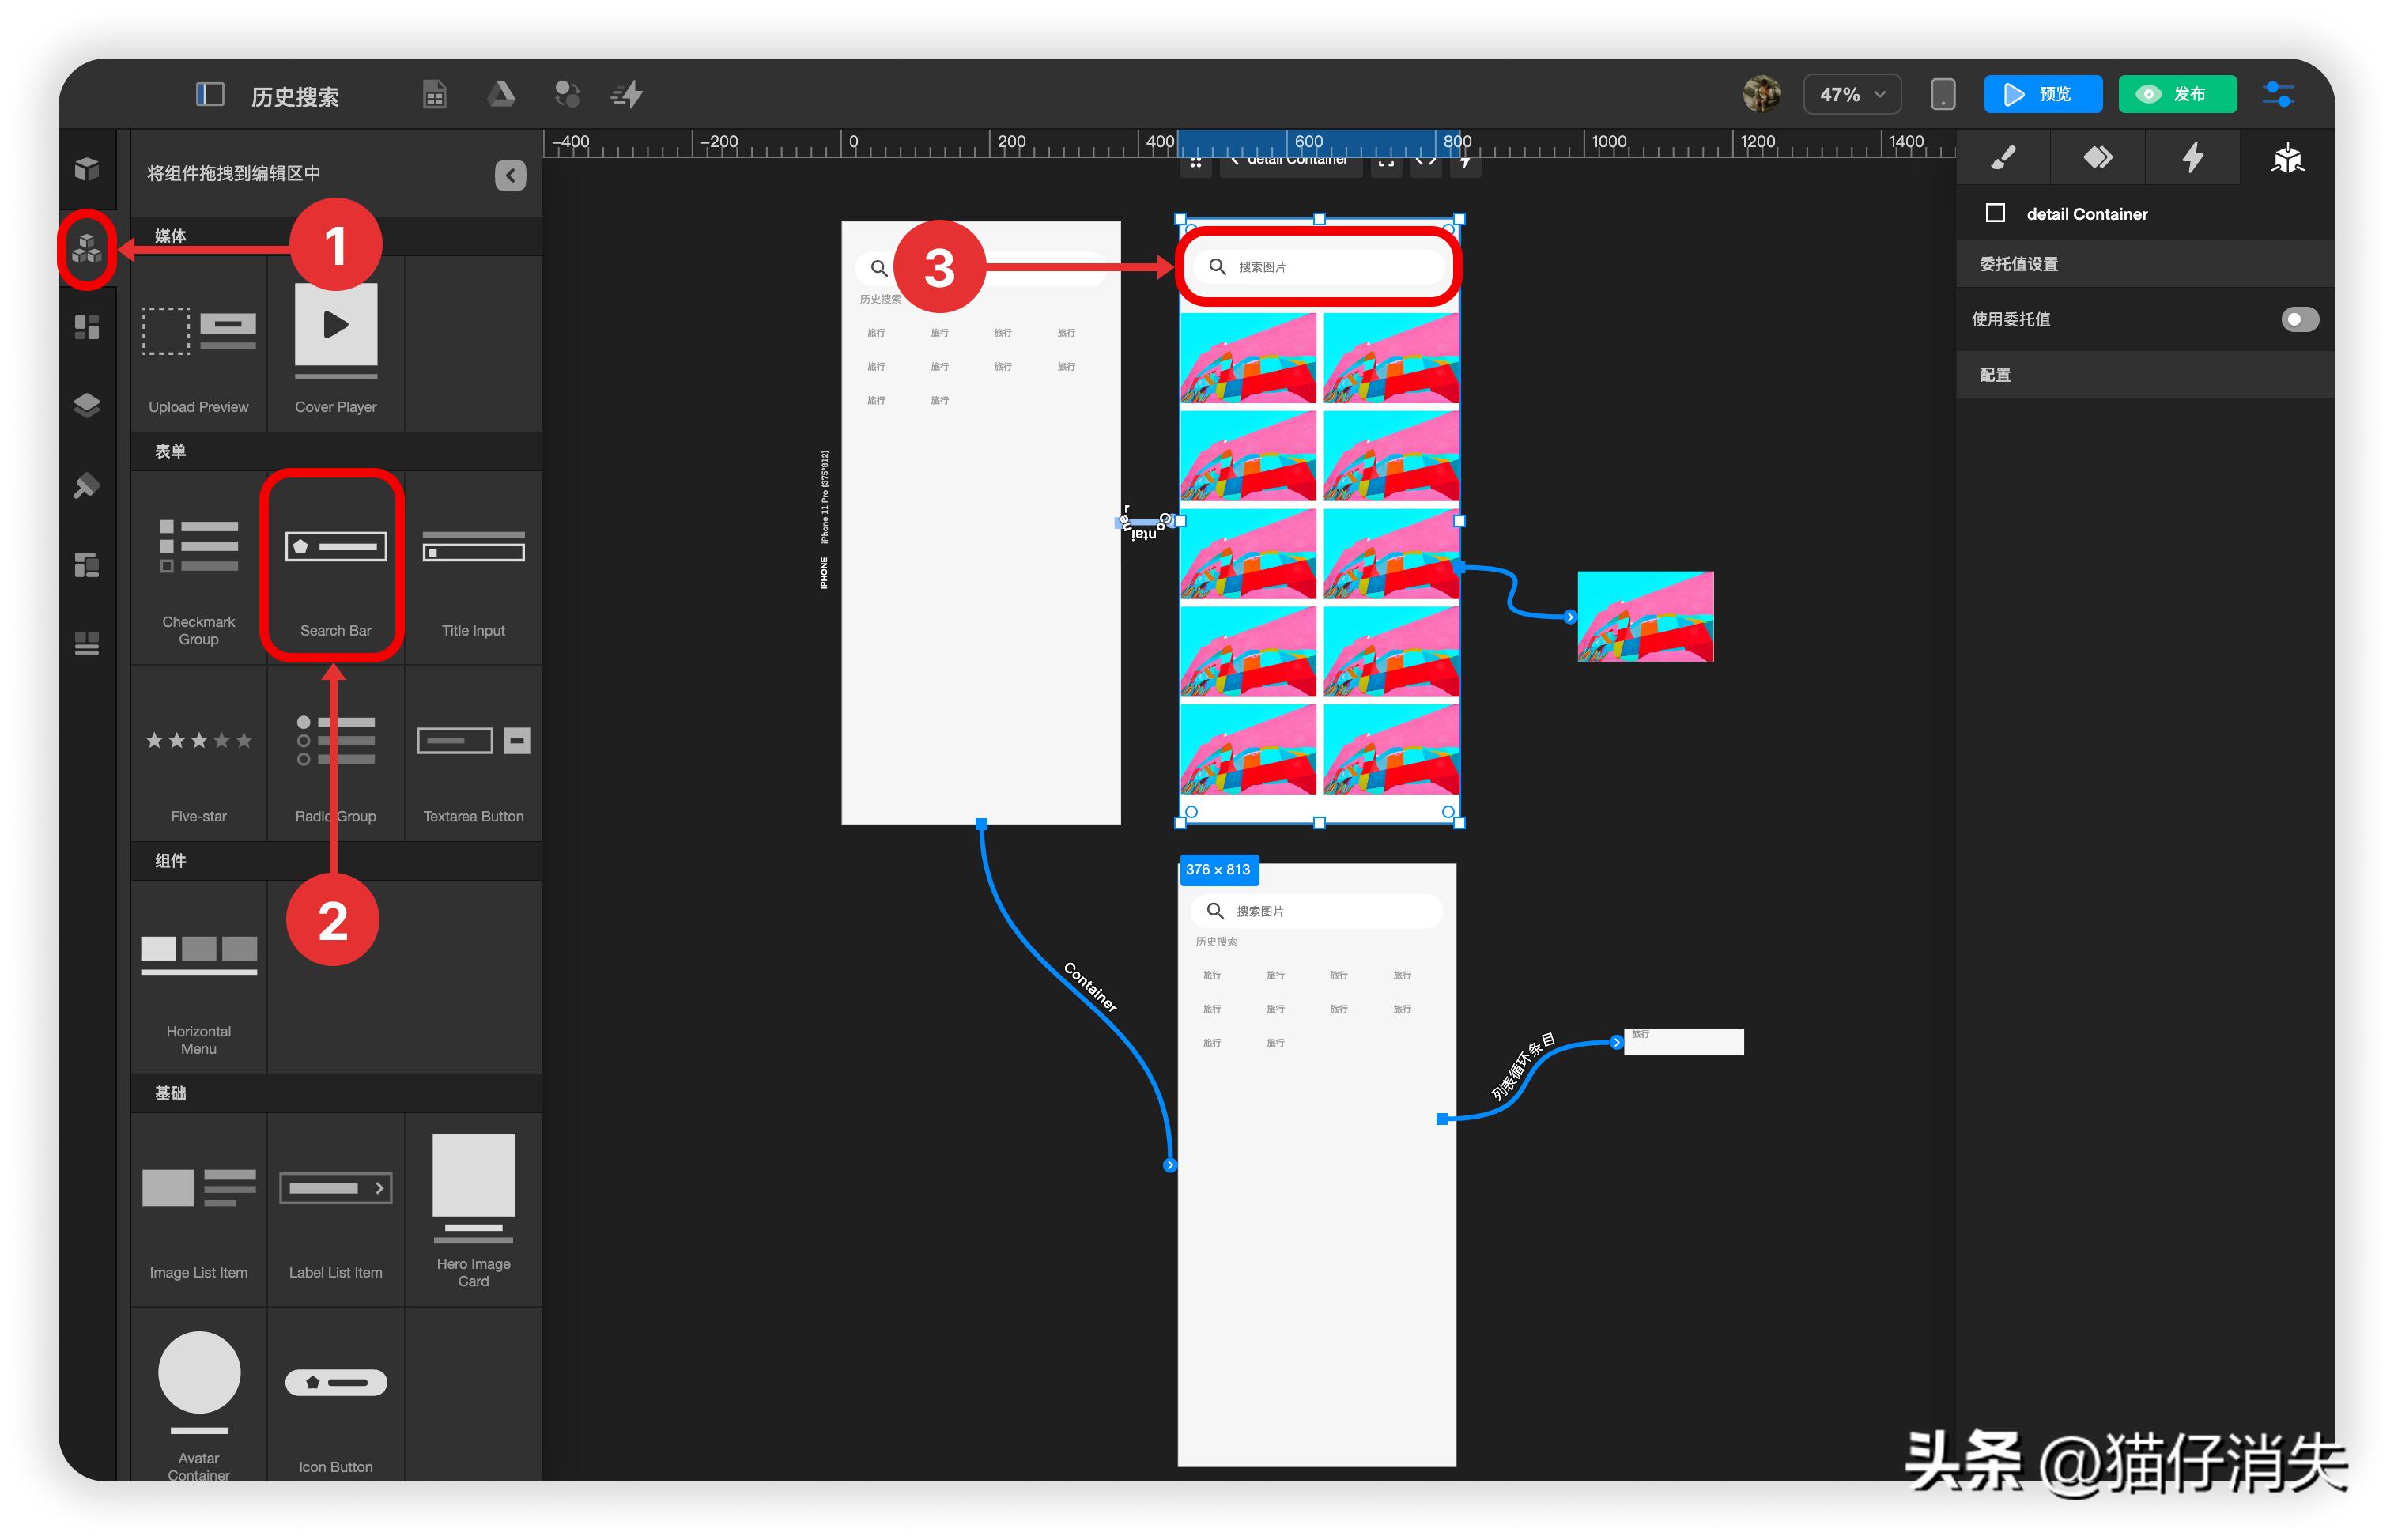The image size is (2394, 1540).
Task: Select the hammer tool sidebar icon
Action: (x=87, y=486)
